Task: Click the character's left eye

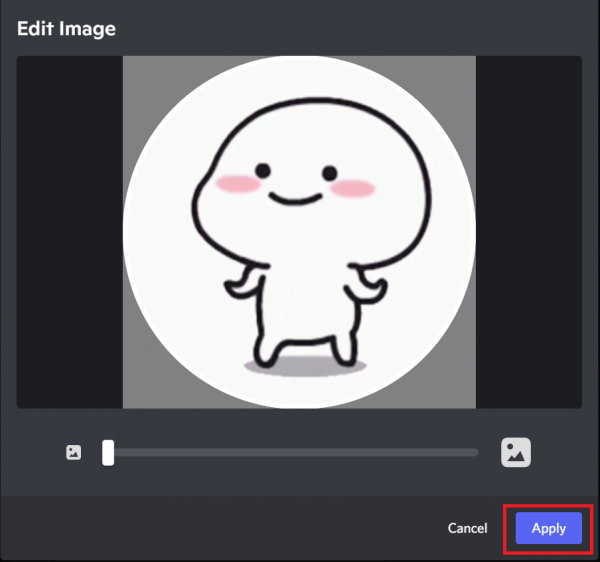Action: point(262,171)
